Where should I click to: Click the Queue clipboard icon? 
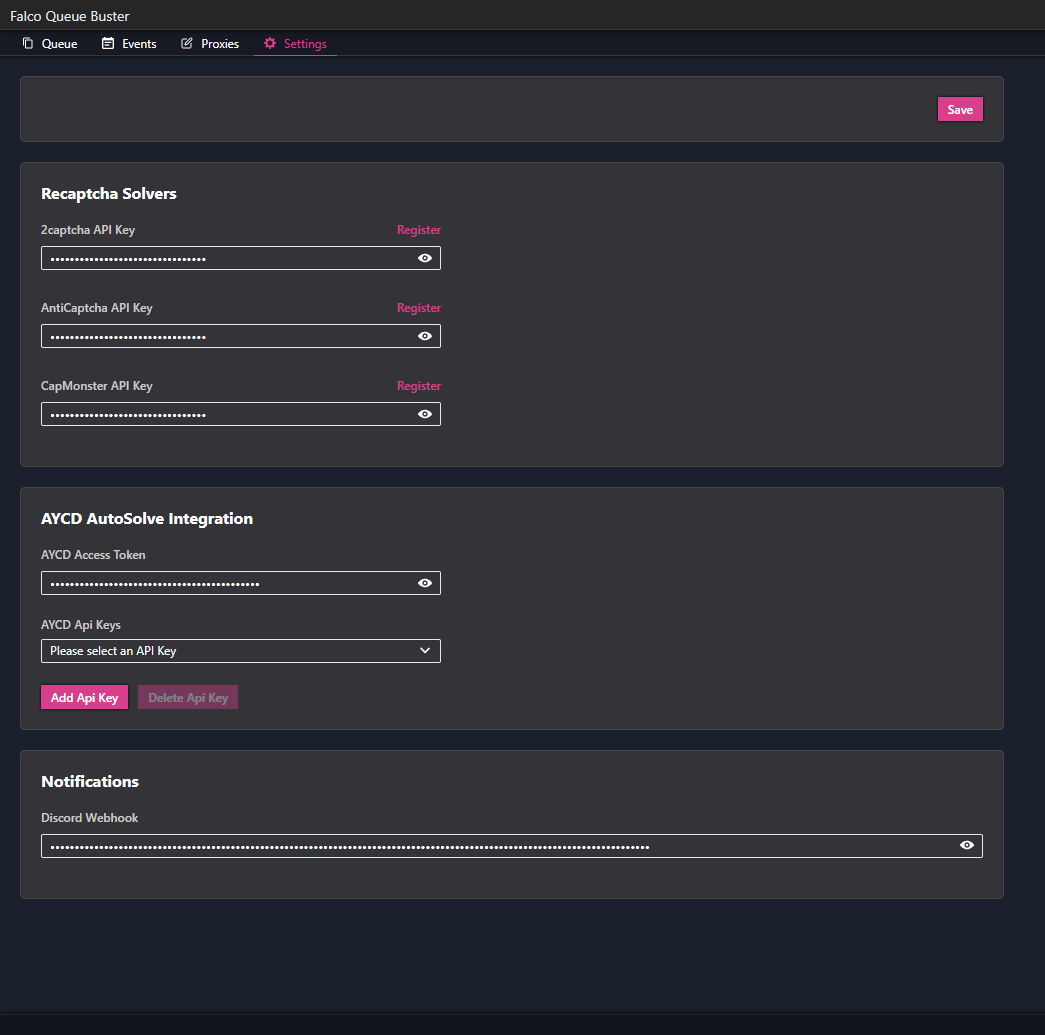28,43
